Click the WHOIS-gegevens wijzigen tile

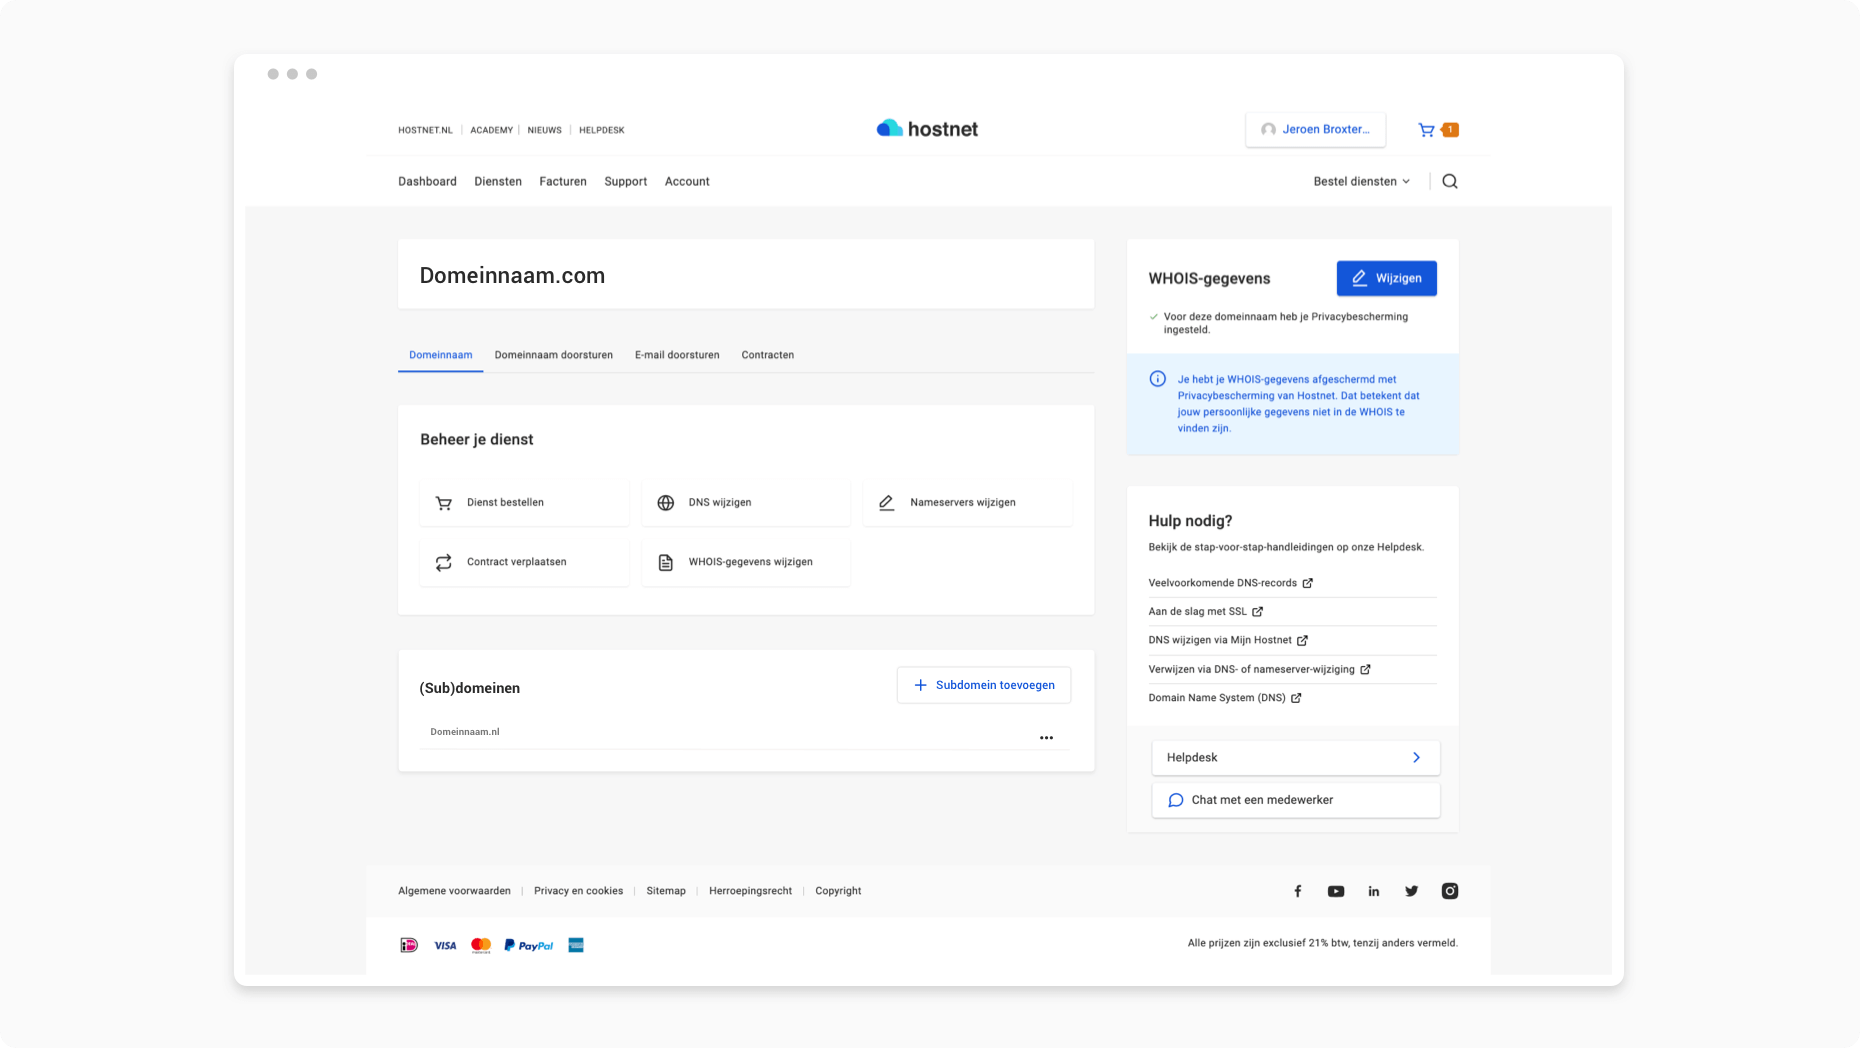[x=746, y=562]
